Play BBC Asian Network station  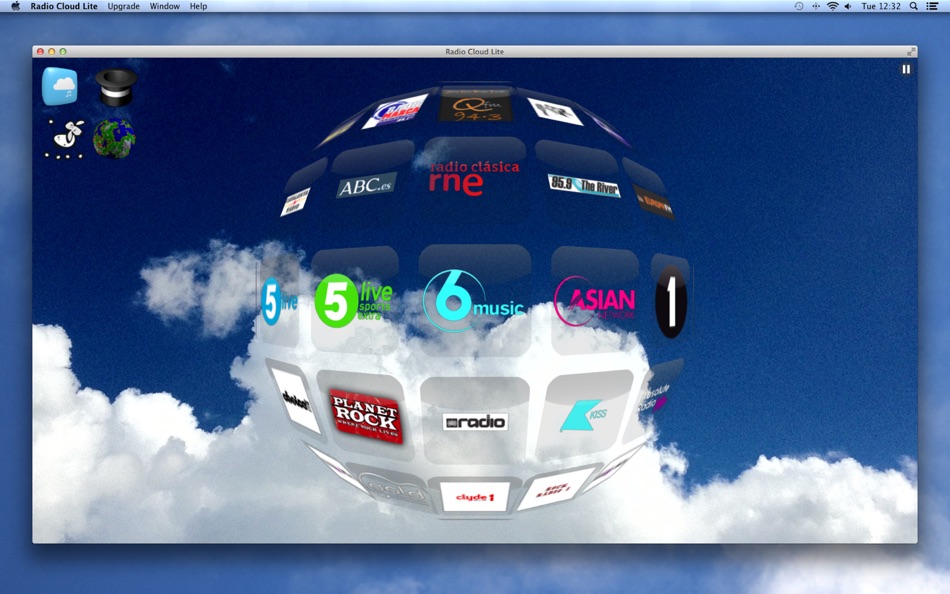pos(595,301)
